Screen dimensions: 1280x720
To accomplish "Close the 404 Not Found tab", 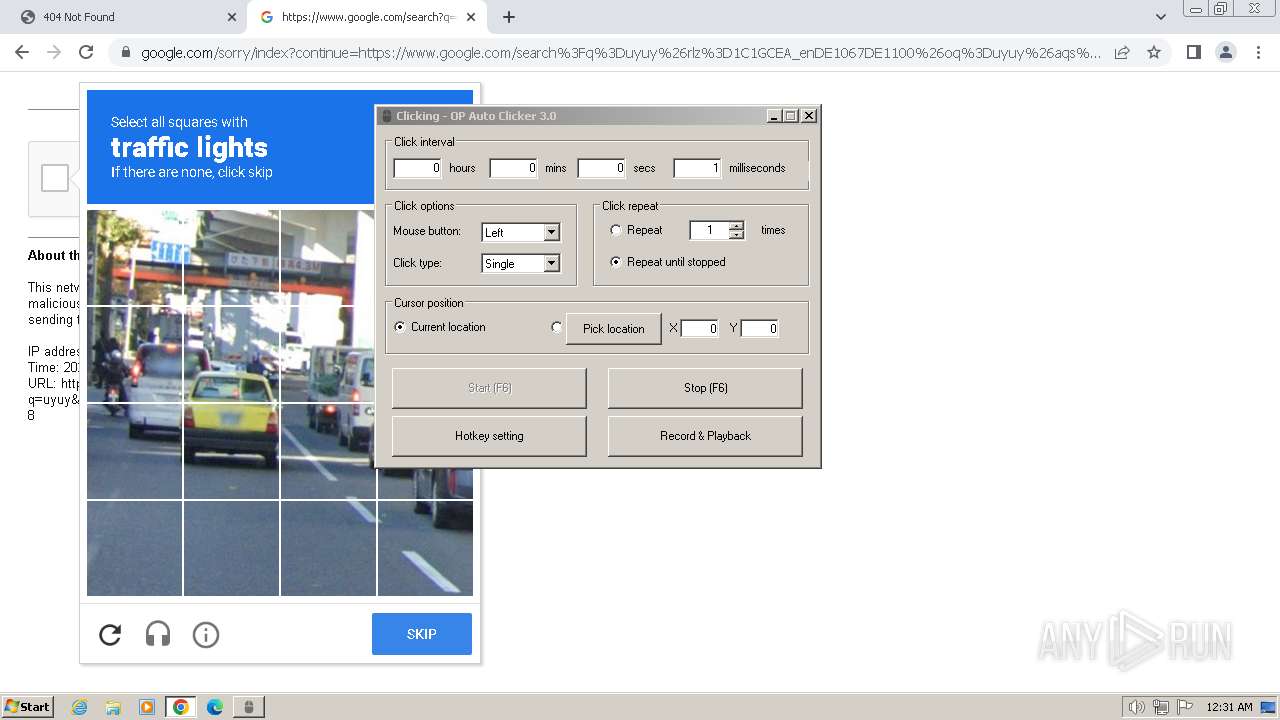I will (x=232, y=17).
